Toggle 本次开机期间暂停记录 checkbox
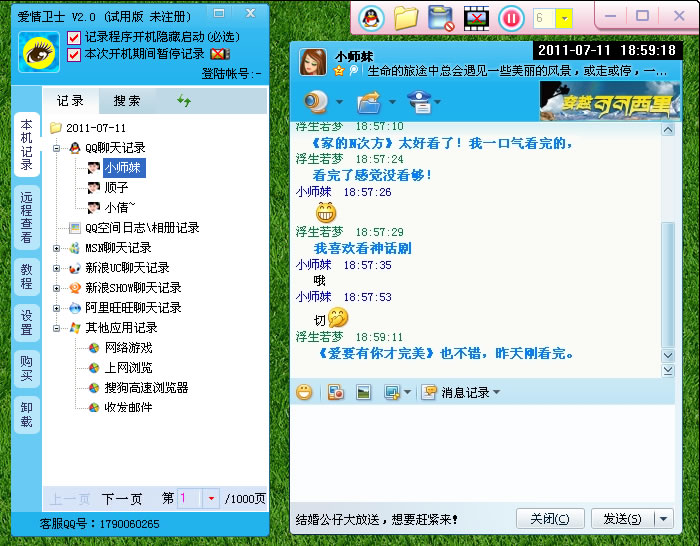The image size is (700, 546). 74,54
